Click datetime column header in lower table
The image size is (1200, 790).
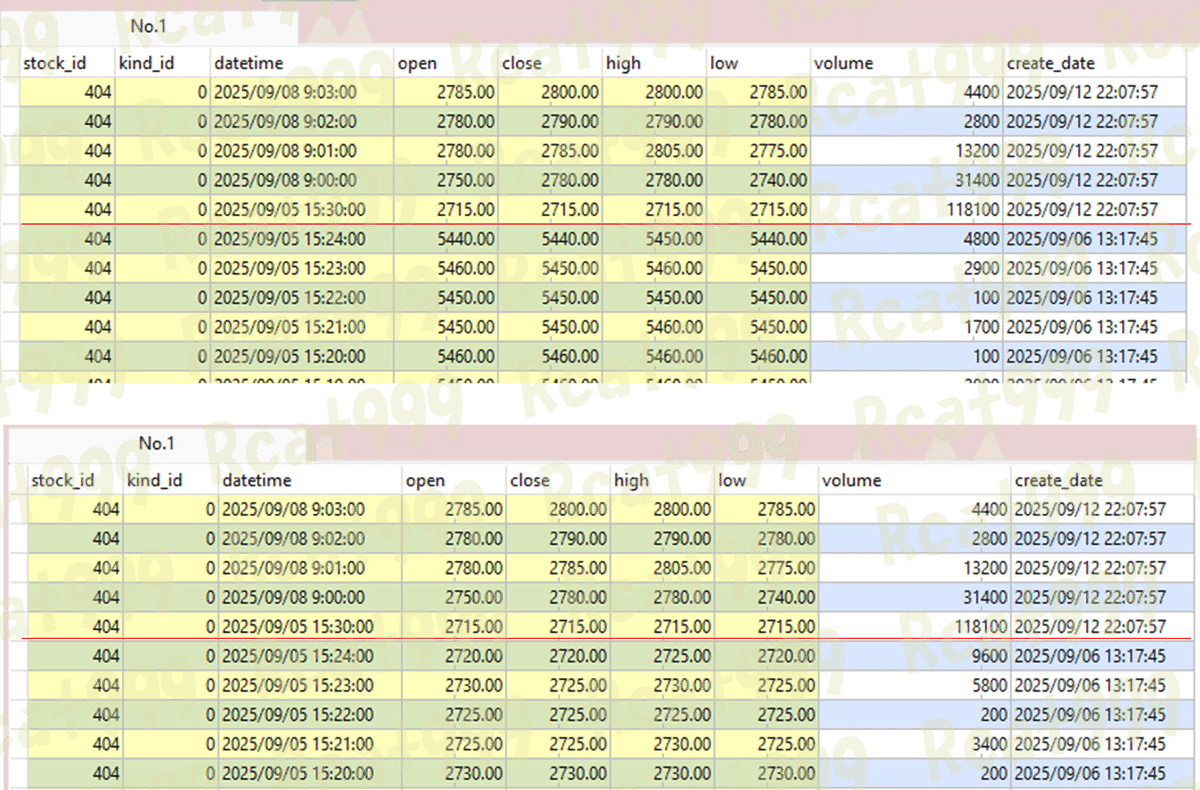[310, 480]
